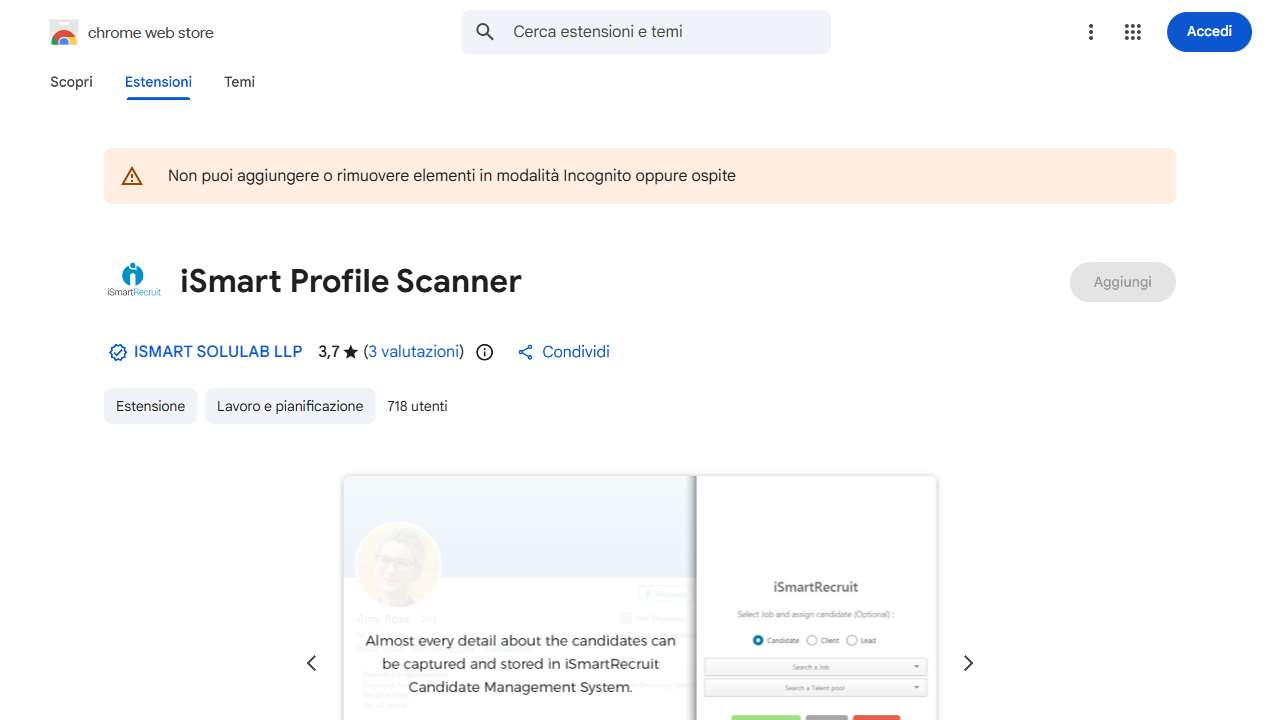Open the three-dot more options menu
Image resolution: width=1280 pixels, height=720 pixels.
point(1090,31)
